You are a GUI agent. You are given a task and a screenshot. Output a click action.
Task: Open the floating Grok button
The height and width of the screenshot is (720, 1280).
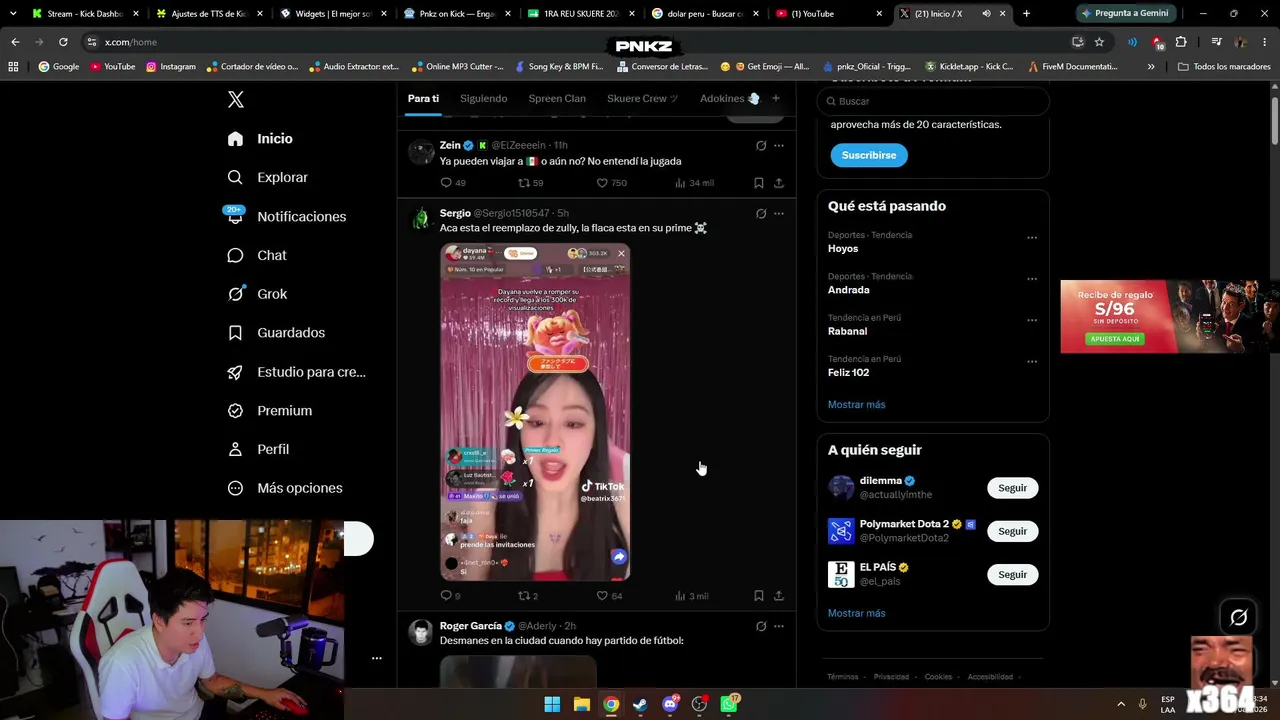(1239, 618)
